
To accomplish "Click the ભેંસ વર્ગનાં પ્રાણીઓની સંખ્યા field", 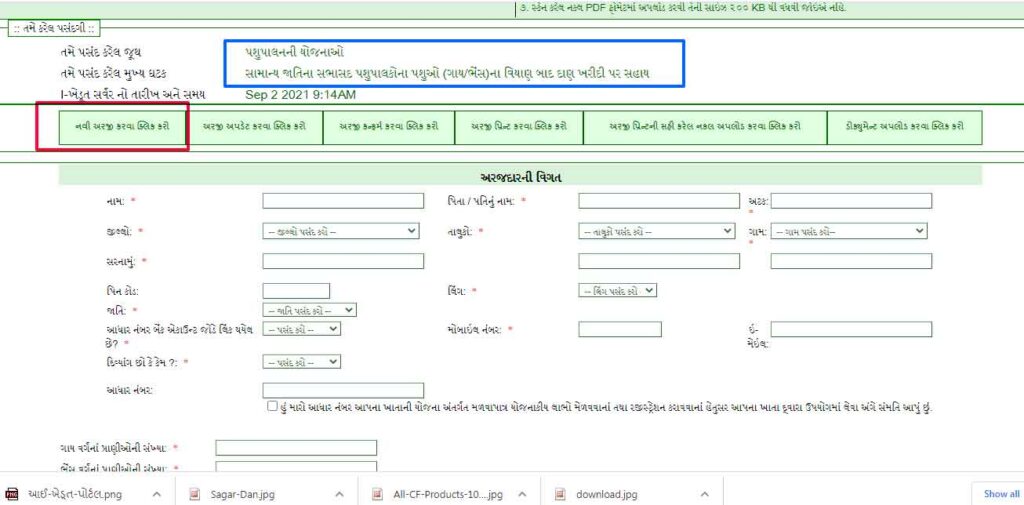I will (x=296, y=466).
